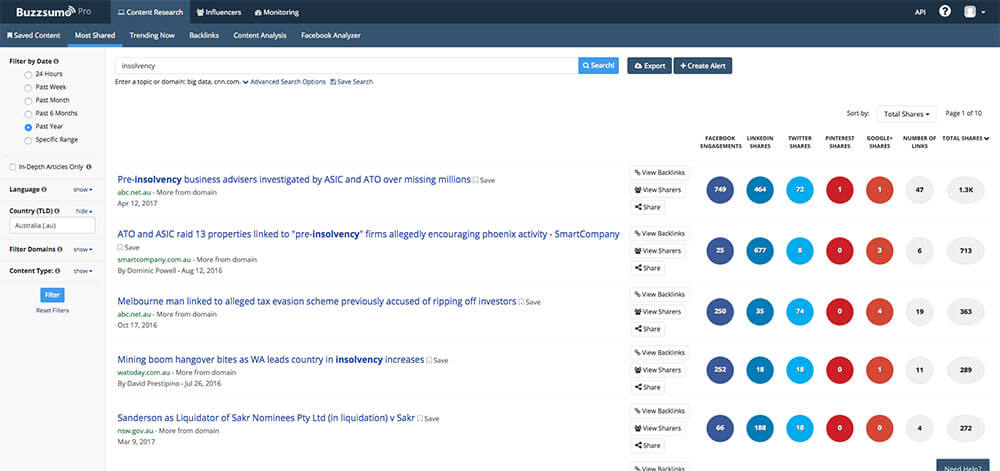Click the Reset Filters link

[x=52, y=310]
